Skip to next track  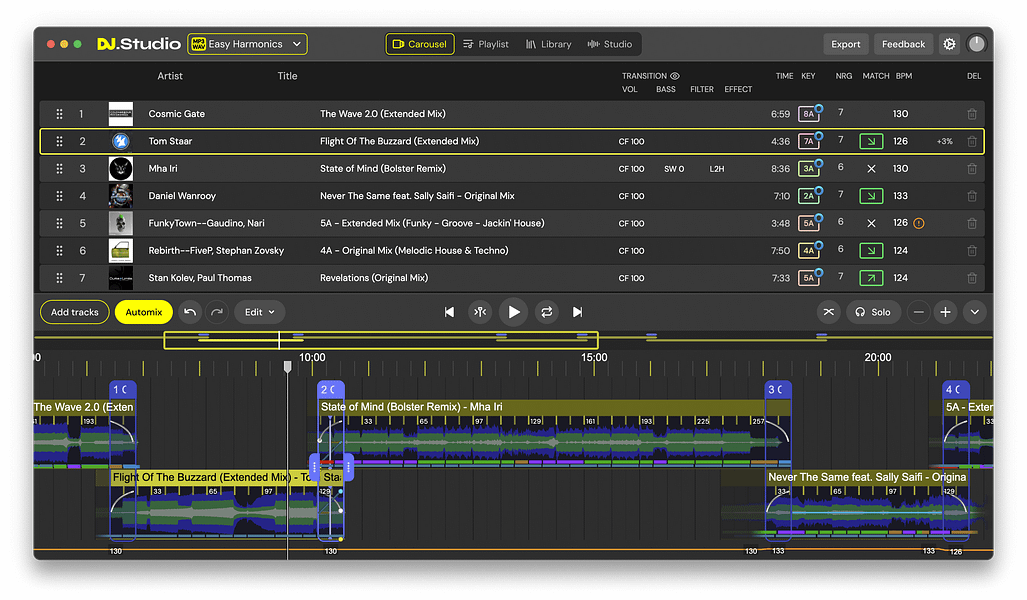578,312
